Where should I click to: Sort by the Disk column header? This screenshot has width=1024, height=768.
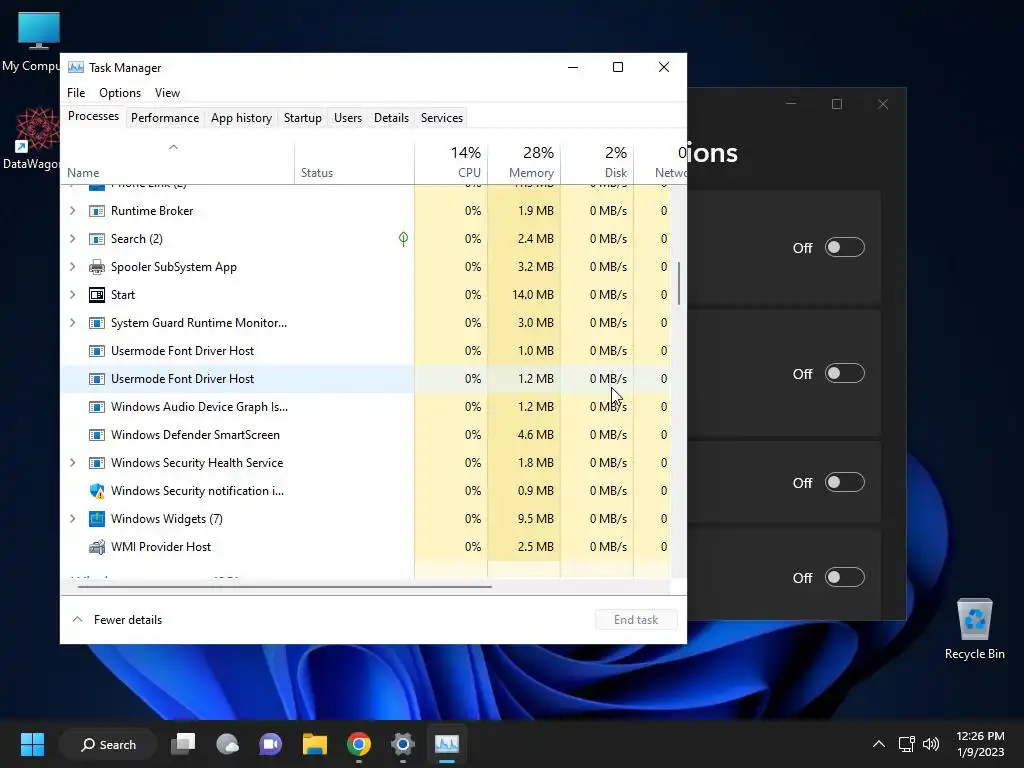click(598, 162)
